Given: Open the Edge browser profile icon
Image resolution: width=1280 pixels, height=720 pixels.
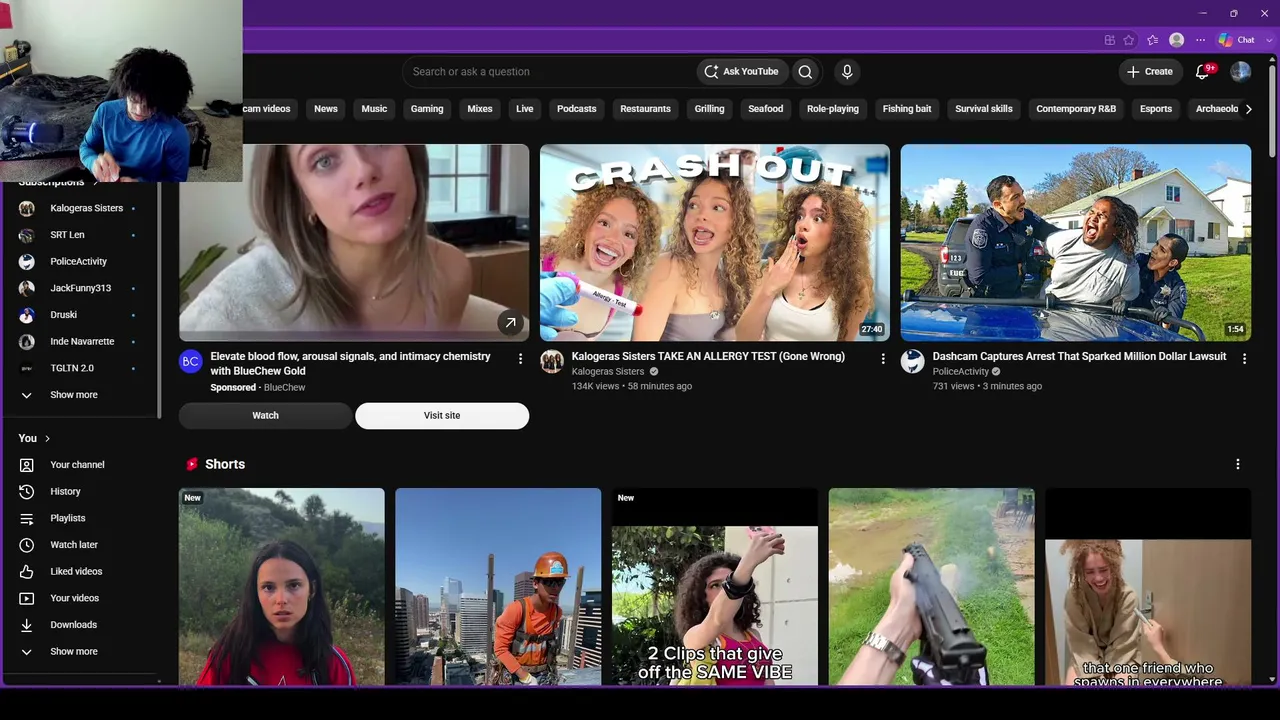Looking at the screenshot, I should 1177,40.
